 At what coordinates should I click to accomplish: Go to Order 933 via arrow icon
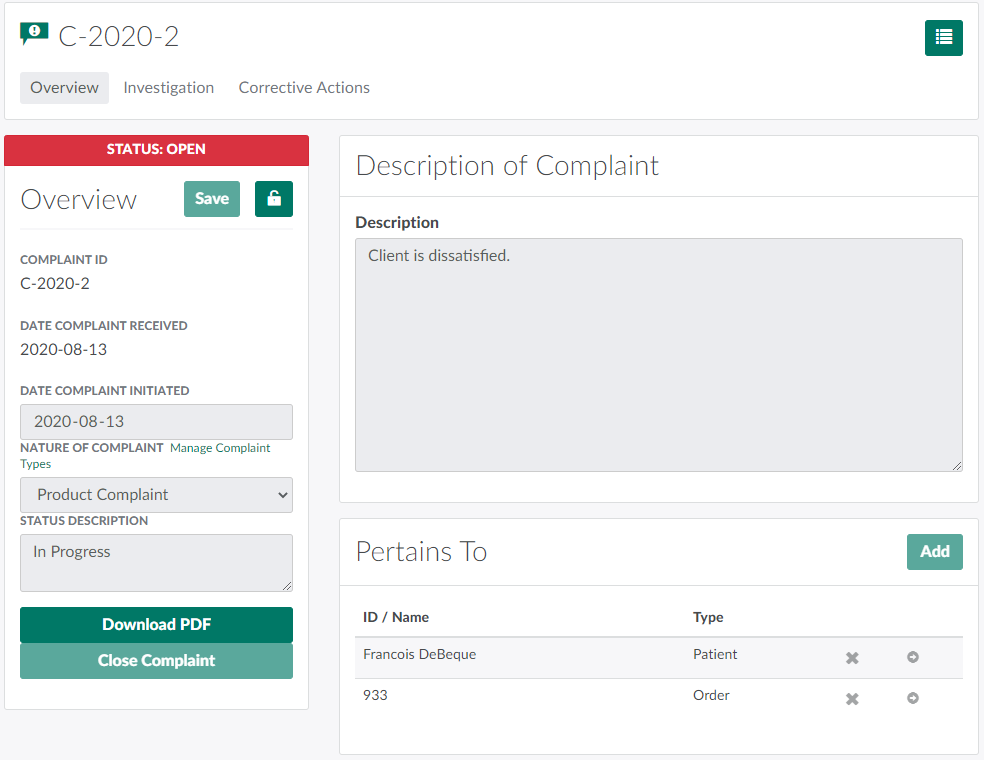[912, 698]
